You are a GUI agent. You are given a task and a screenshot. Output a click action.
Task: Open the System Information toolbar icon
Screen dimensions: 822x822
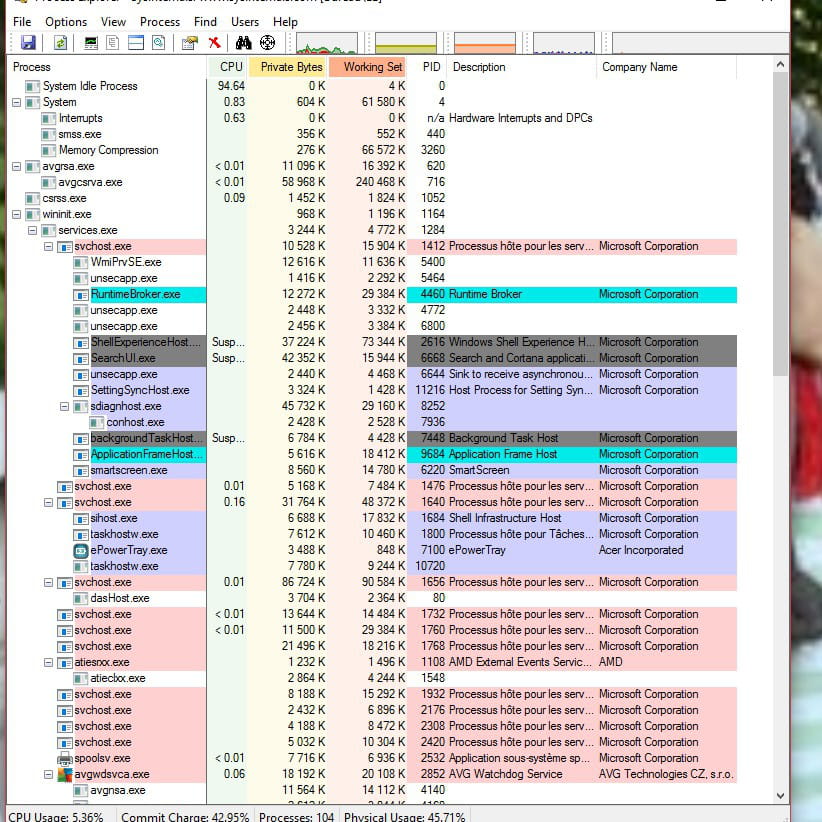pos(91,42)
